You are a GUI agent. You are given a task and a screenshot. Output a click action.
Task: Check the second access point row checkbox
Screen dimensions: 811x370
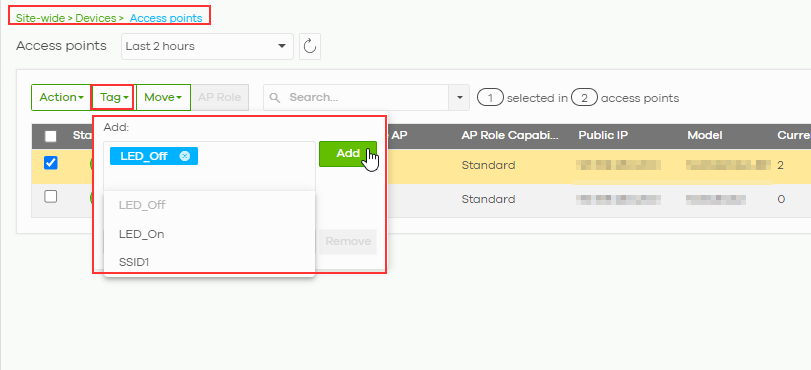(51, 197)
